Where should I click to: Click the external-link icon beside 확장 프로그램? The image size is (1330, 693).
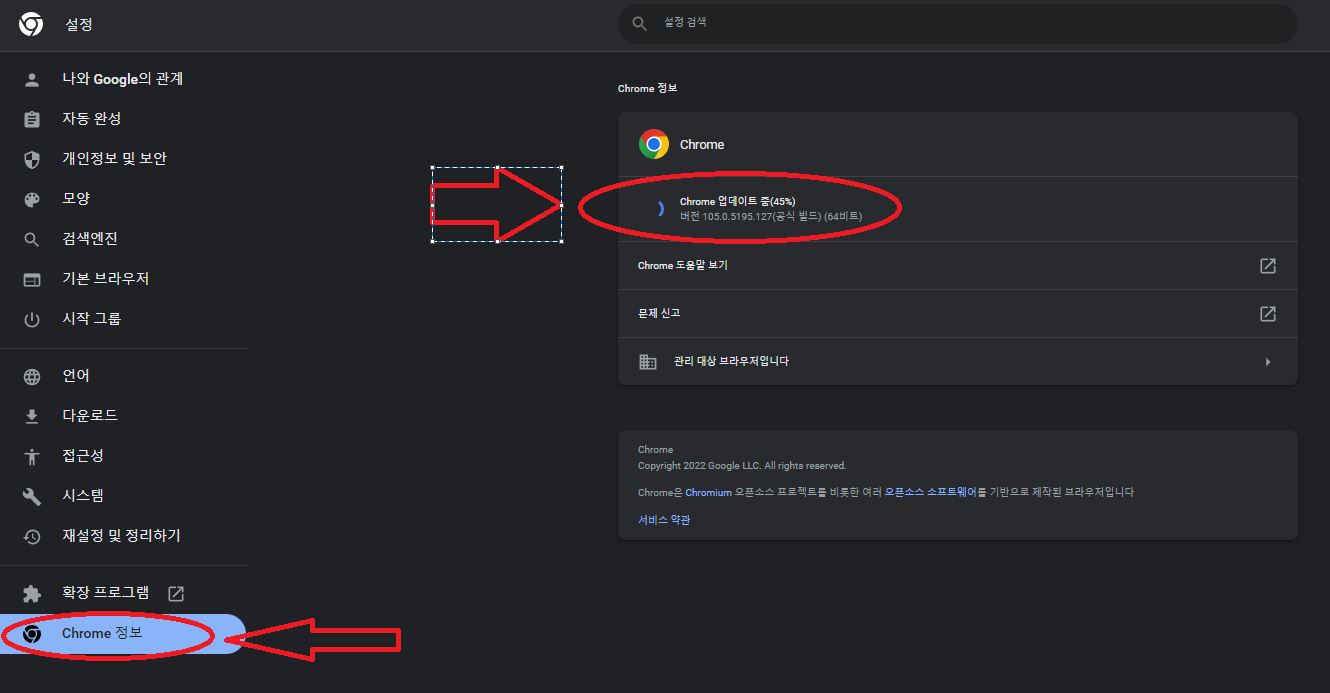176,593
